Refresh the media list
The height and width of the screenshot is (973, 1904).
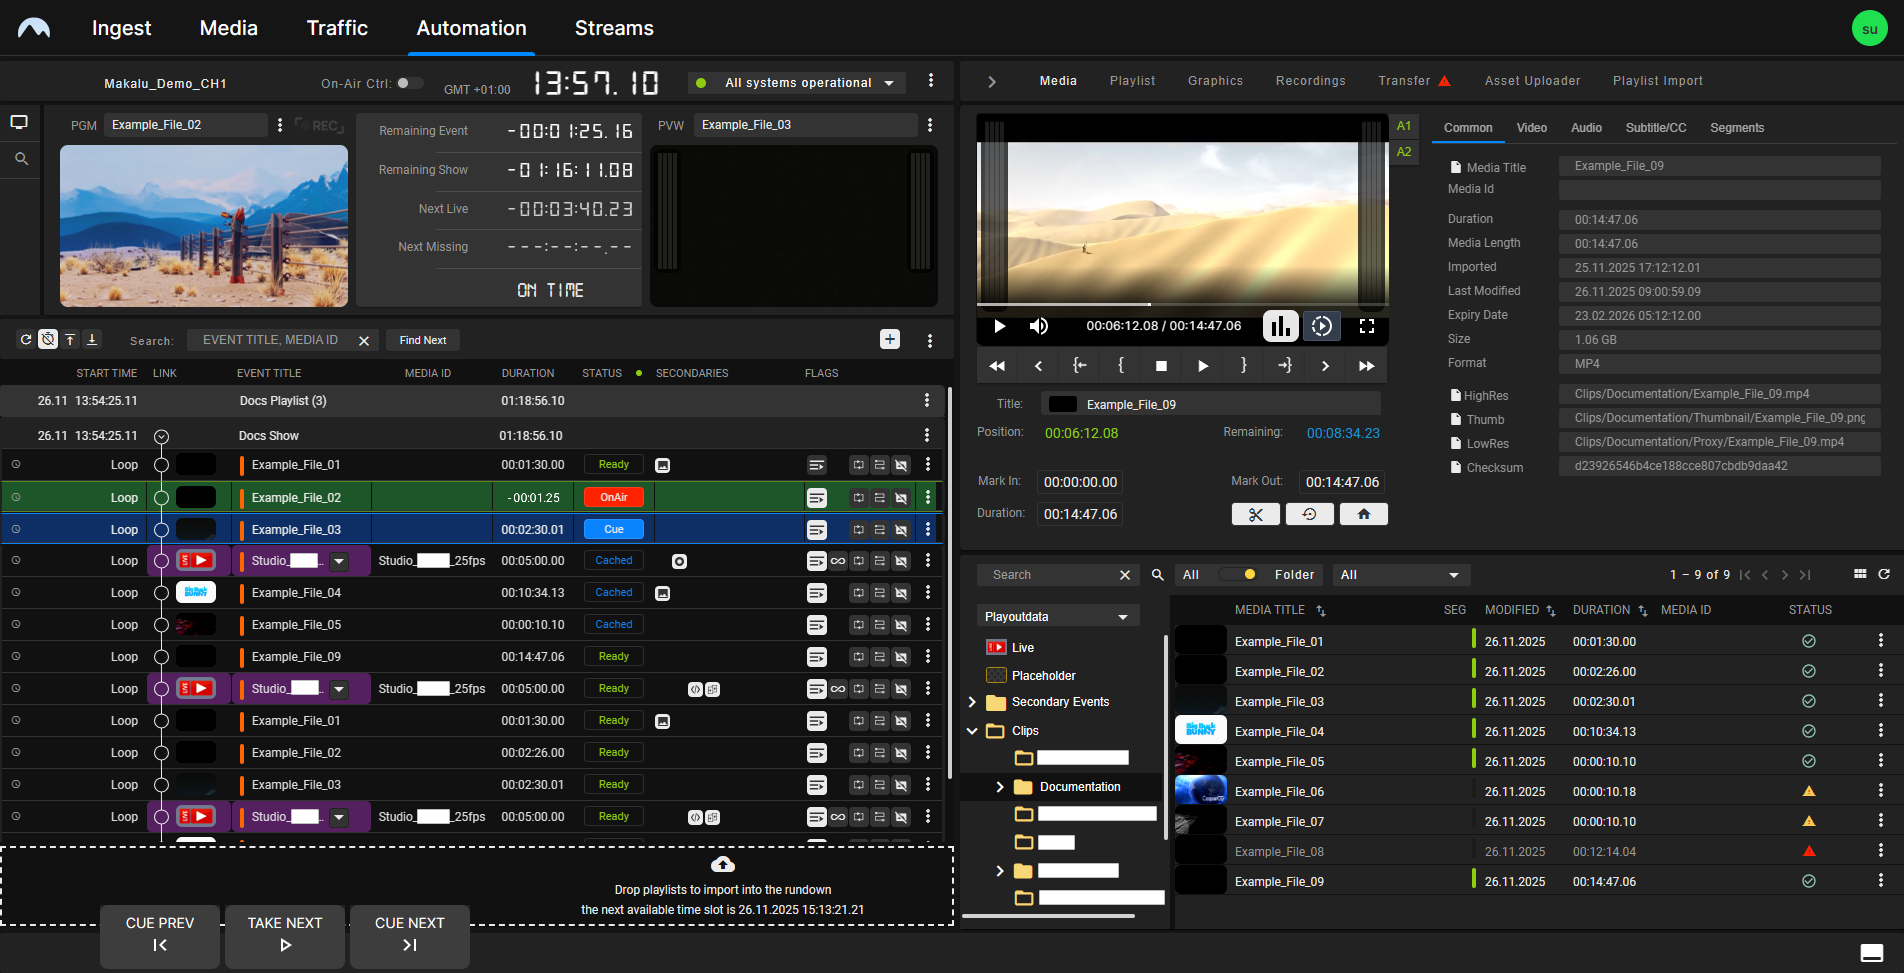point(1884,574)
